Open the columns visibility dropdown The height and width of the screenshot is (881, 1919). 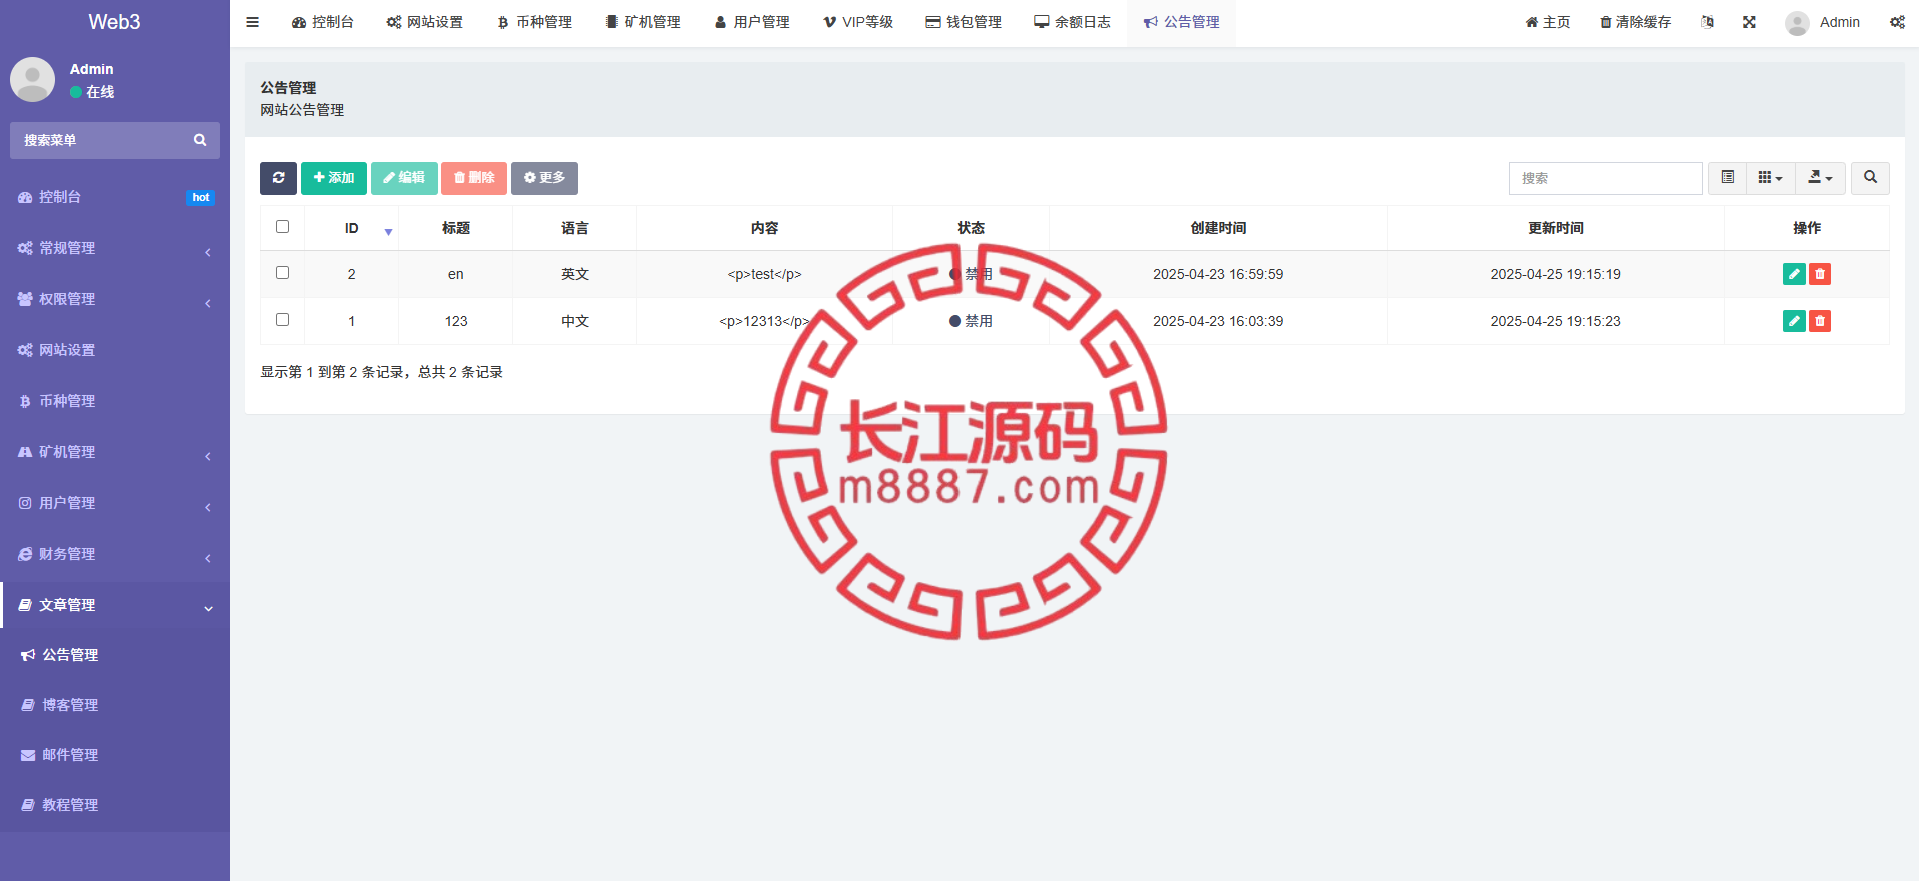click(x=1770, y=178)
